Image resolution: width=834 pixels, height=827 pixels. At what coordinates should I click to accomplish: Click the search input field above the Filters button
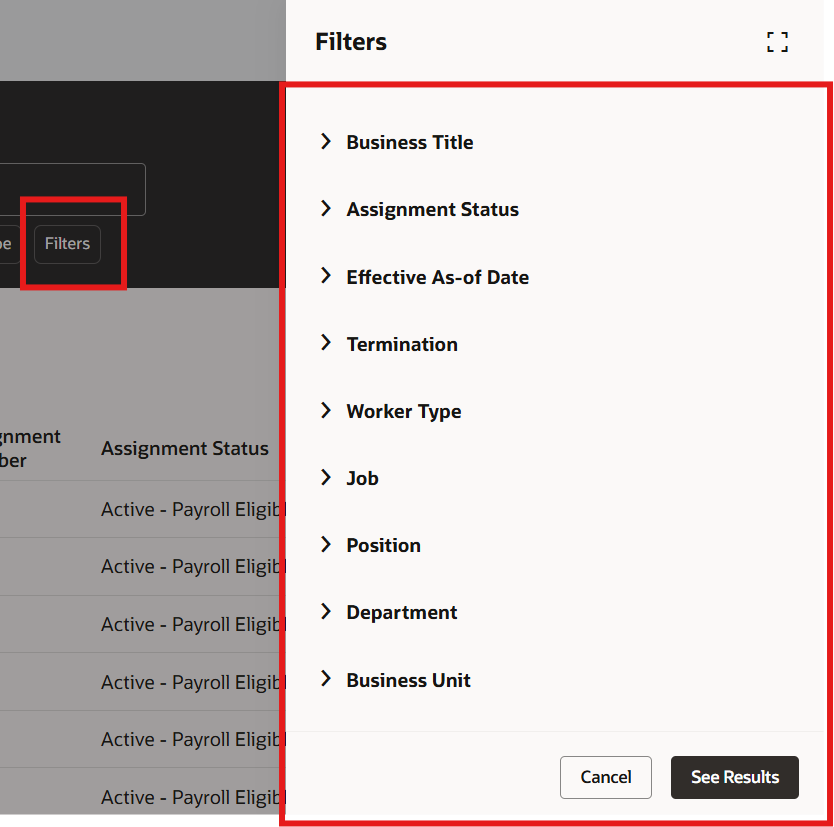click(x=70, y=189)
